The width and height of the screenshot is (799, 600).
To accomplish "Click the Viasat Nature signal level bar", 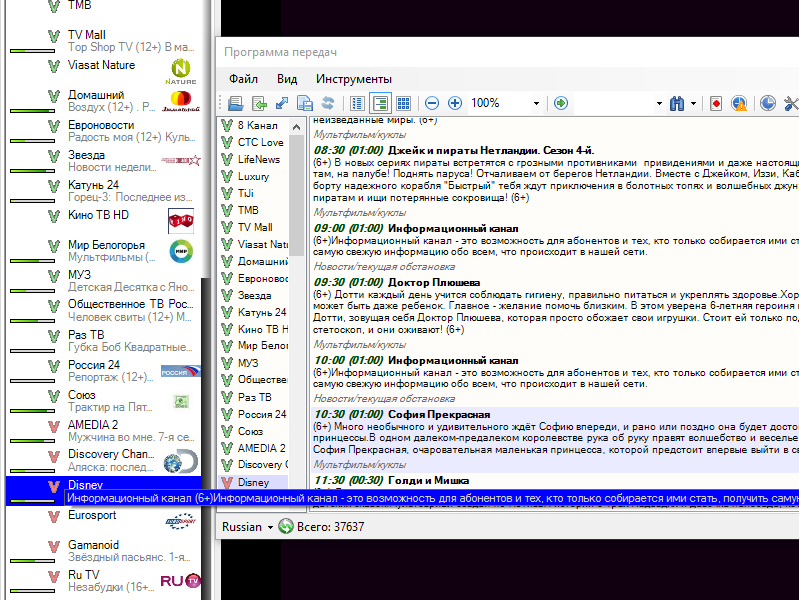I will 36,76.
